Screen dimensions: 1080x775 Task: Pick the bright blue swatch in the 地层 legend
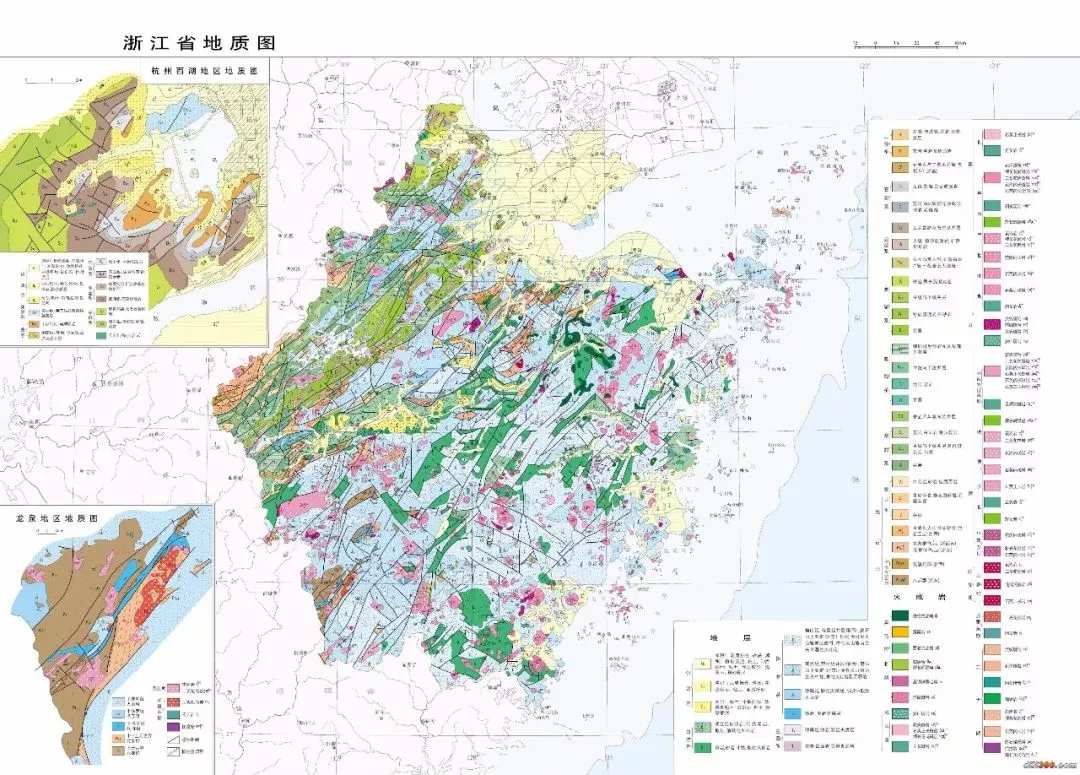[793, 714]
